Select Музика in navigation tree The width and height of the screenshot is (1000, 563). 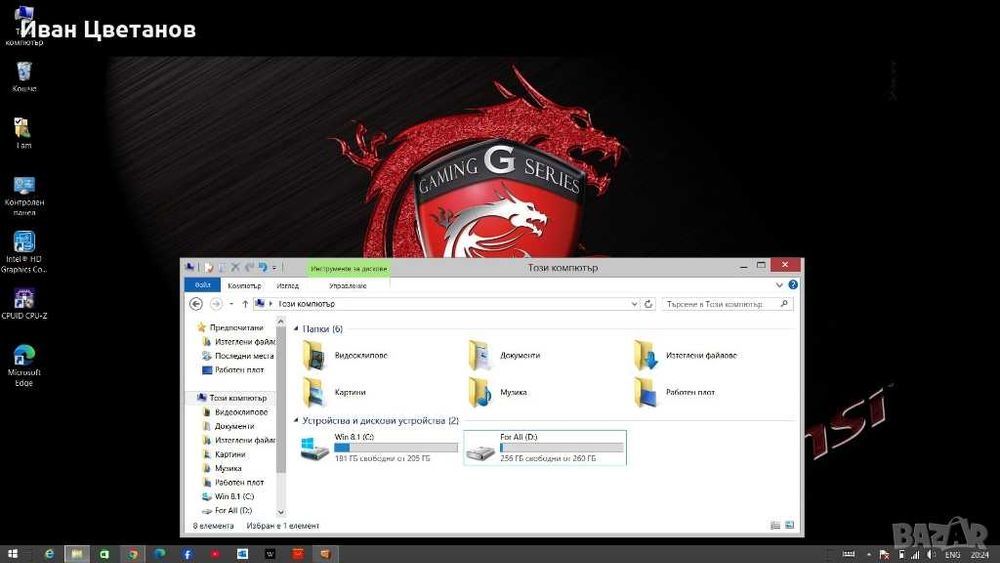click(228, 468)
